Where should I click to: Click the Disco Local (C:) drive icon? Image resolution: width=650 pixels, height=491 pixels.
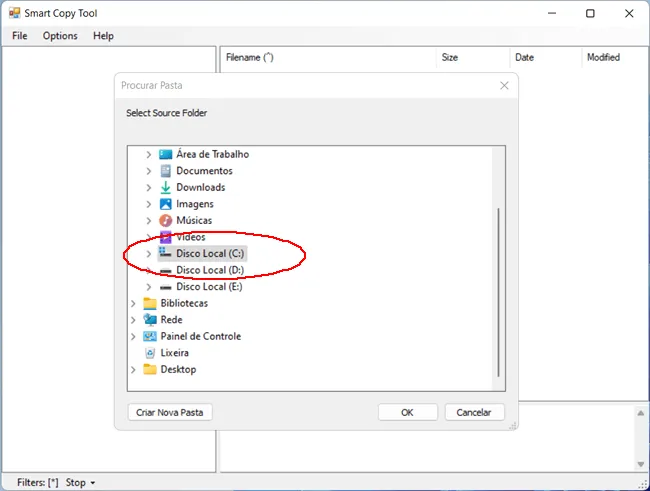pos(165,253)
